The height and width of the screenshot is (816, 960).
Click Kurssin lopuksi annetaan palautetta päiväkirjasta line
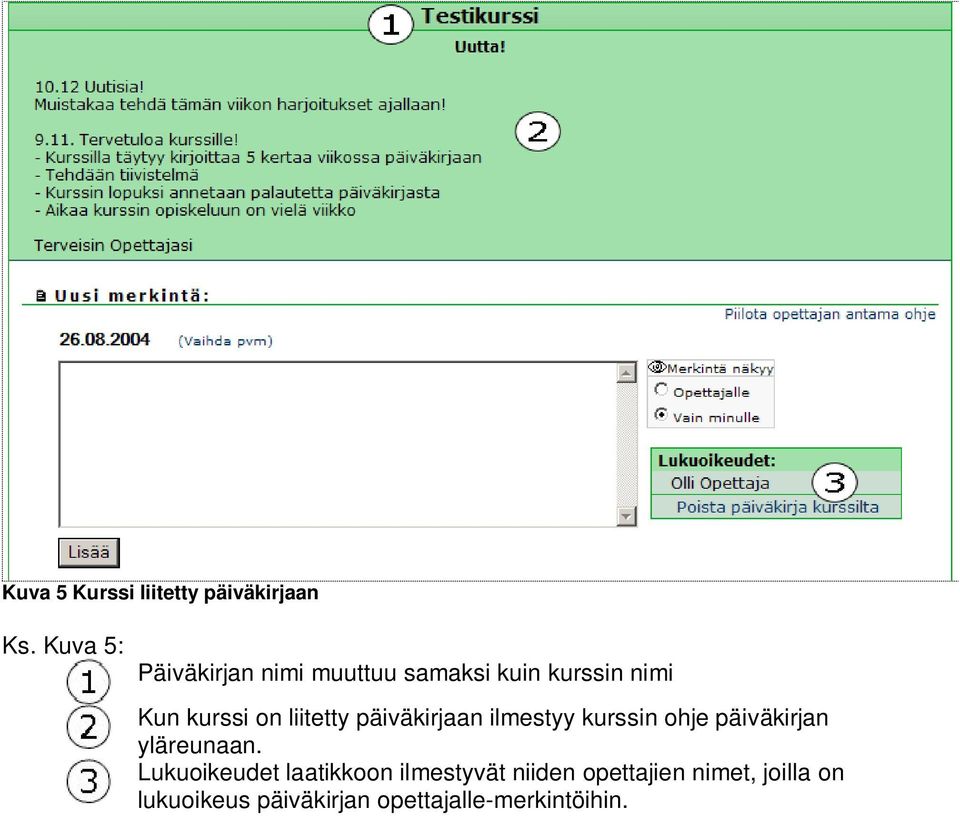[x=237, y=193]
